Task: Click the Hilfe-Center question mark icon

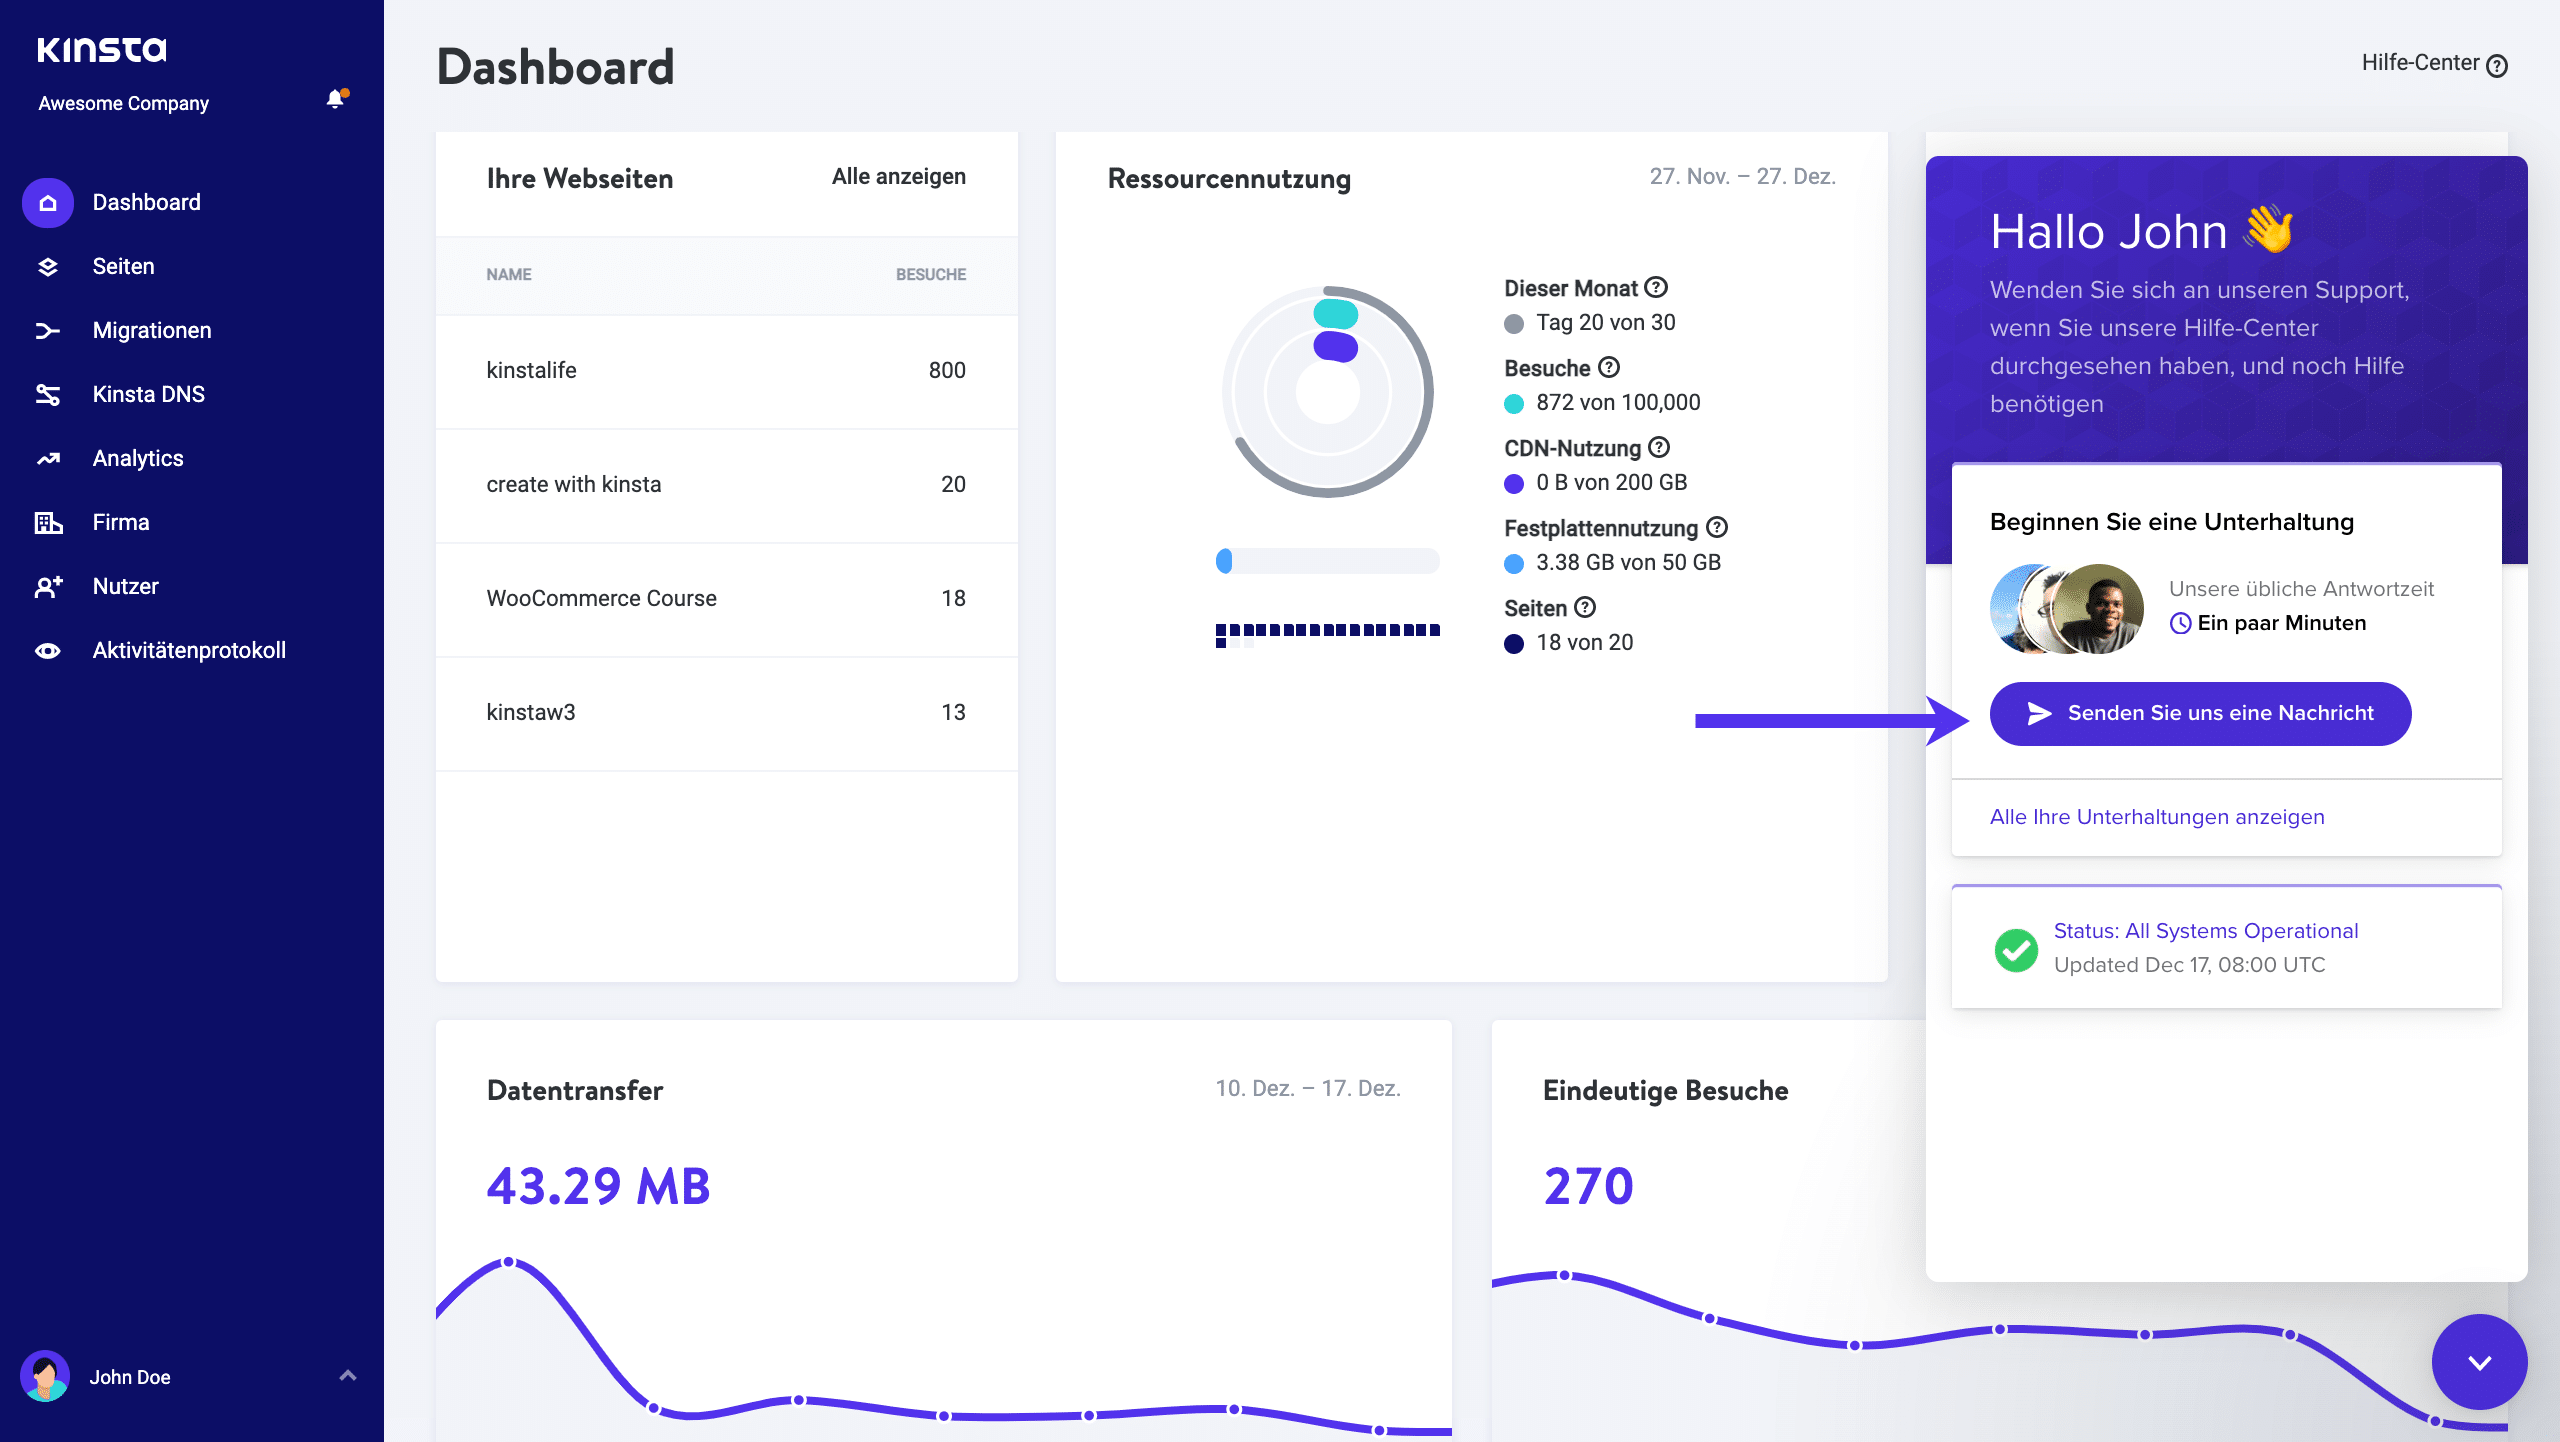Action: (2498, 64)
